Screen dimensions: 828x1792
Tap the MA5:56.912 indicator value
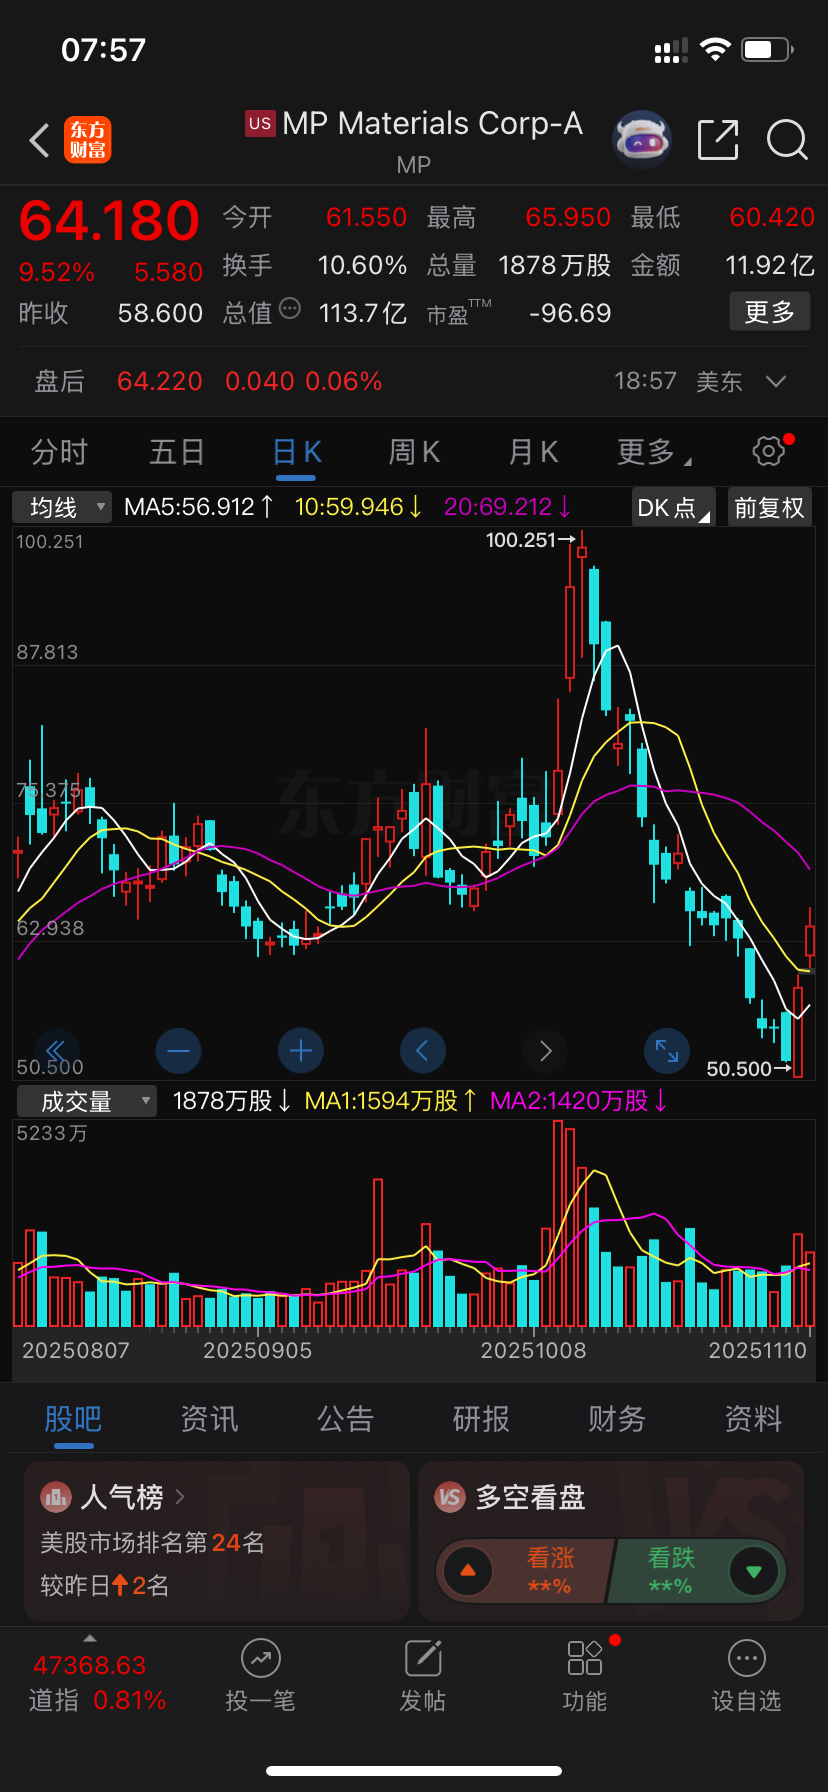pos(199,507)
